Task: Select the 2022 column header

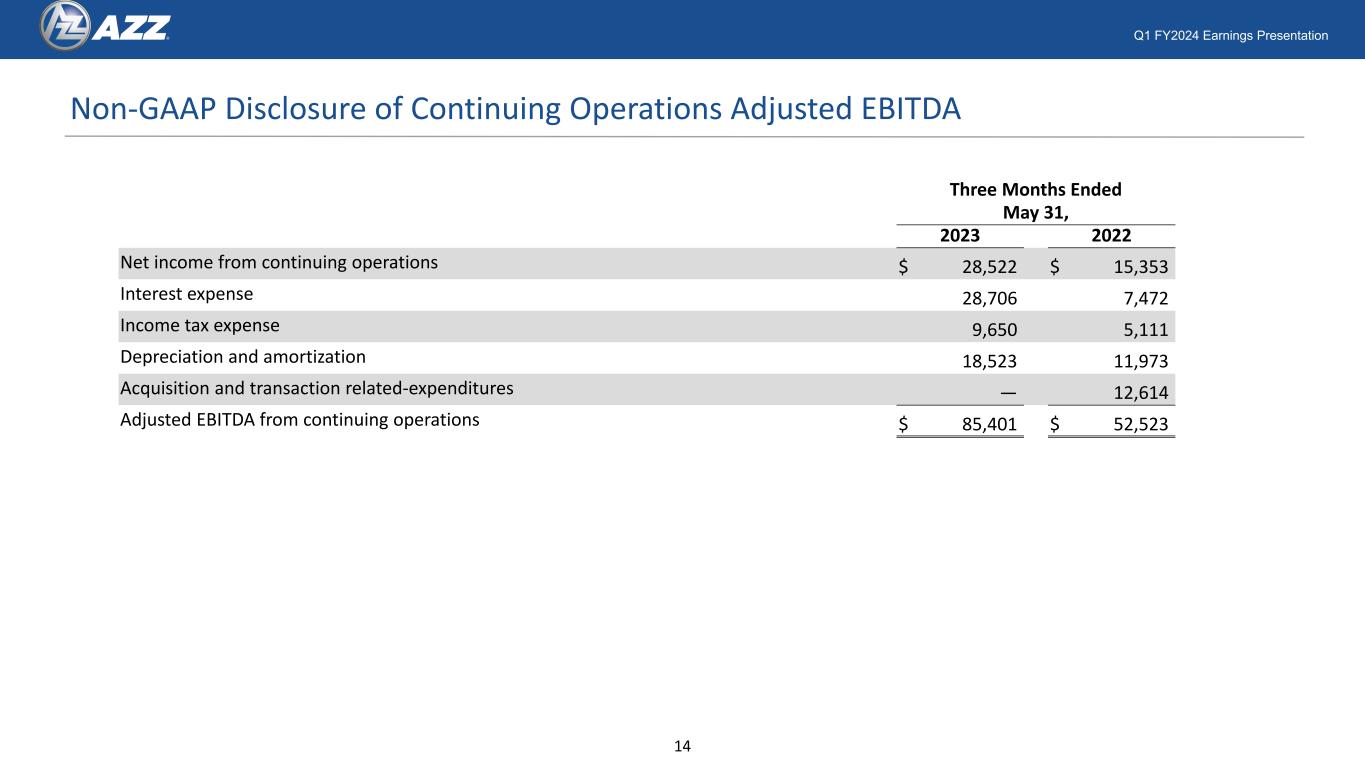Action: [1111, 235]
